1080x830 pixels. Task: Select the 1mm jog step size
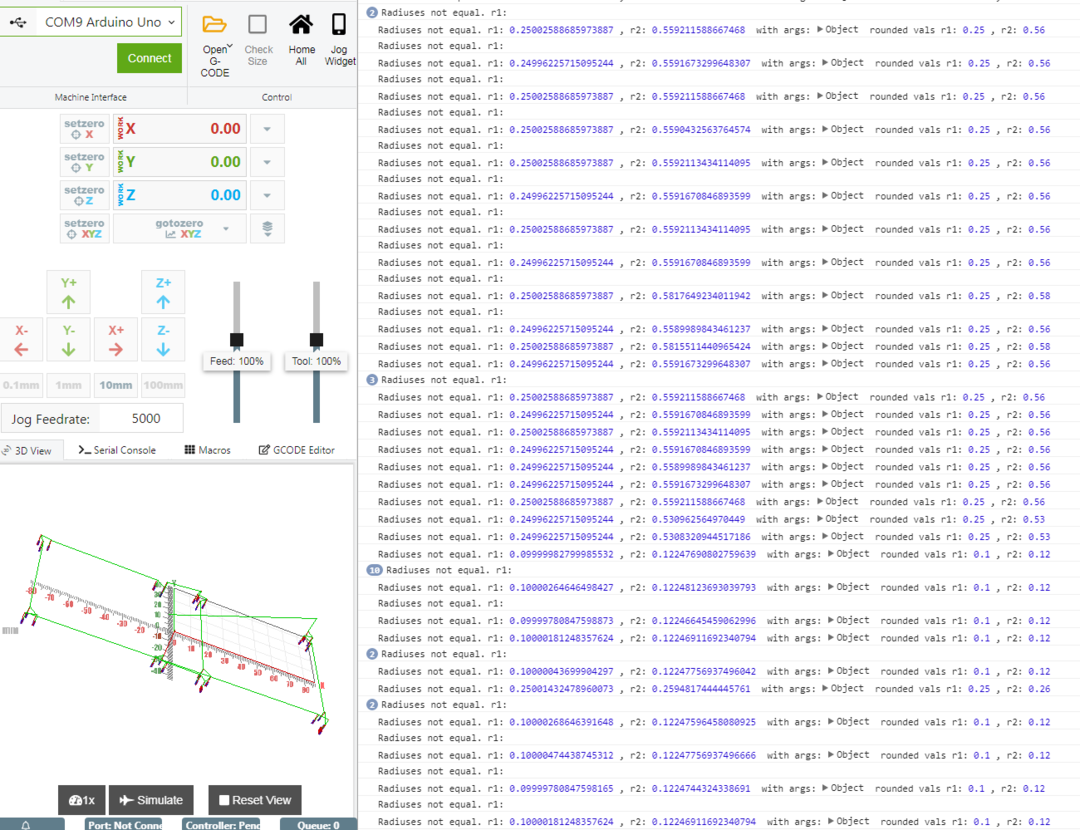[68, 385]
